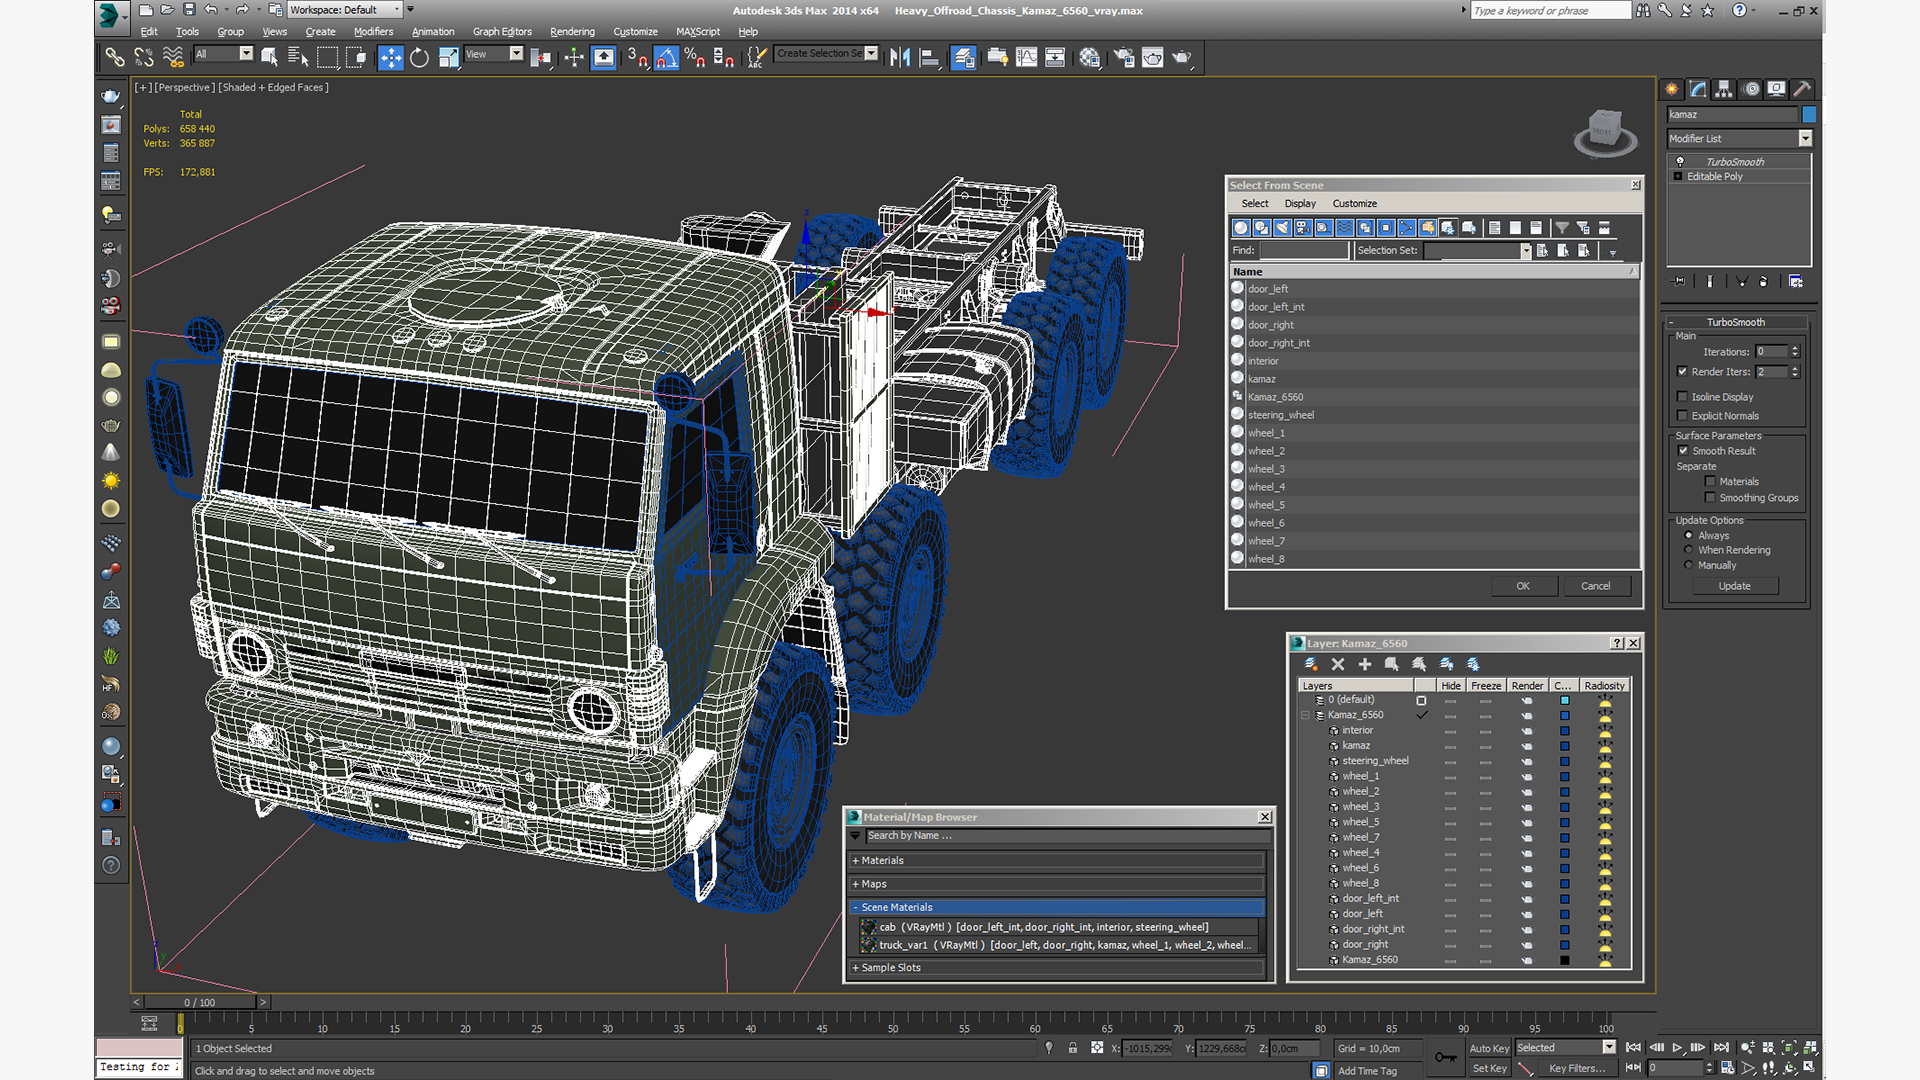The image size is (1920, 1080).
Task: Switch to the Create panel star icon
Action: point(1672,89)
